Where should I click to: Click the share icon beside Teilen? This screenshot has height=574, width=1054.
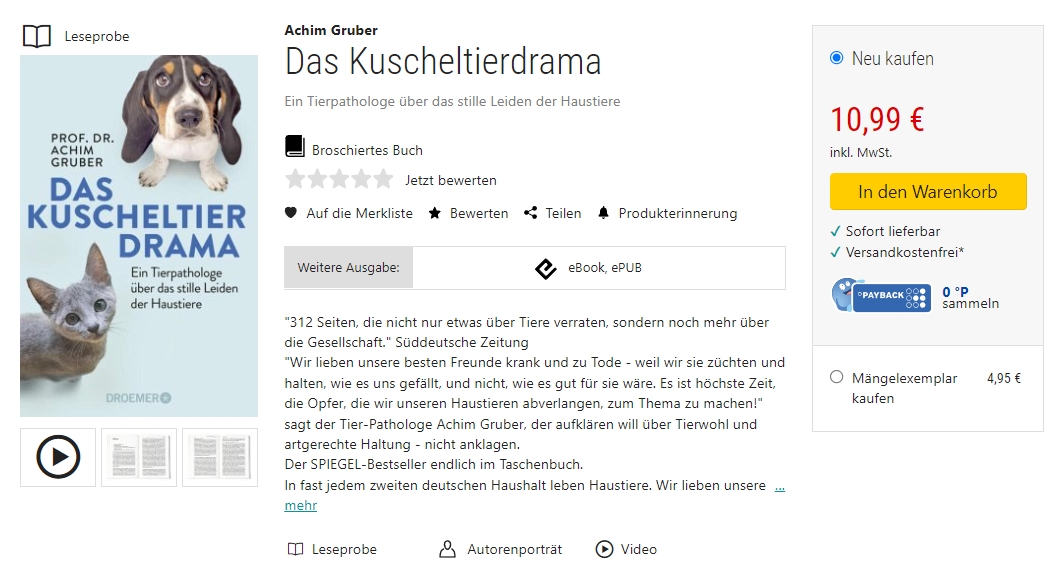click(530, 213)
